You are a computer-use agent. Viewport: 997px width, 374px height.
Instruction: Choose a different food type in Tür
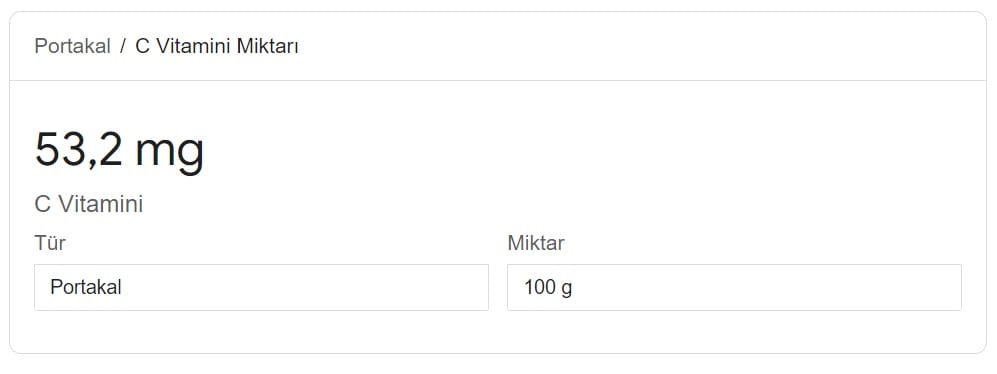(261, 287)
